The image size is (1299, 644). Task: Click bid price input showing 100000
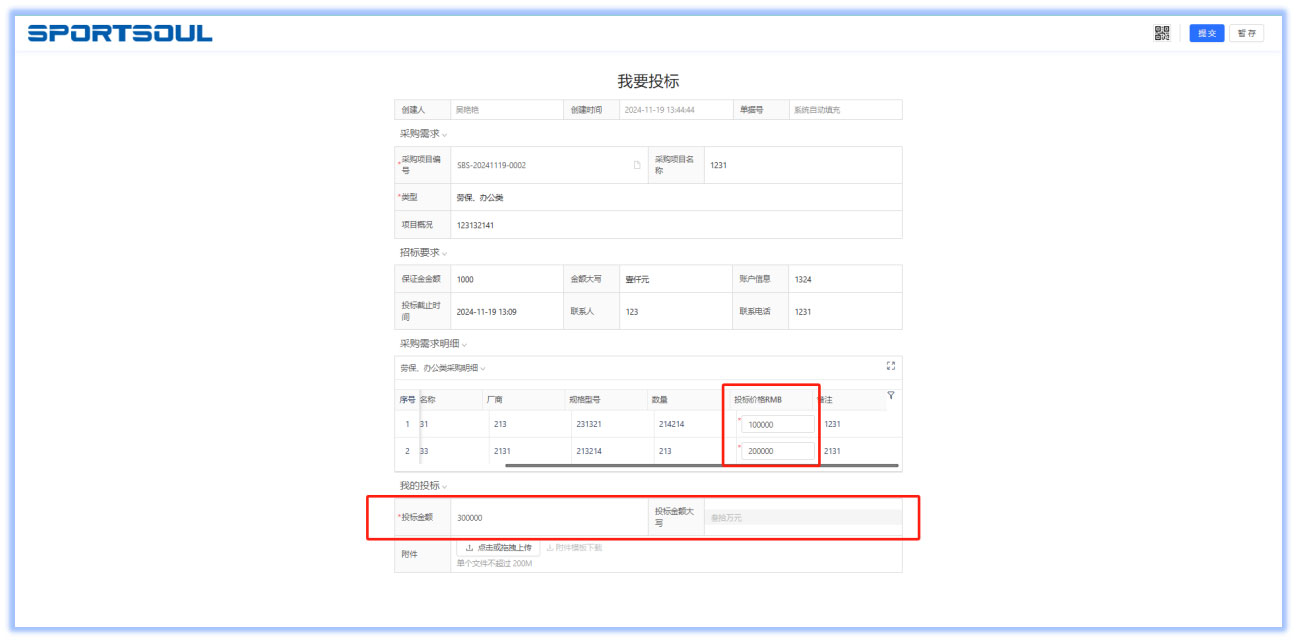777,424
